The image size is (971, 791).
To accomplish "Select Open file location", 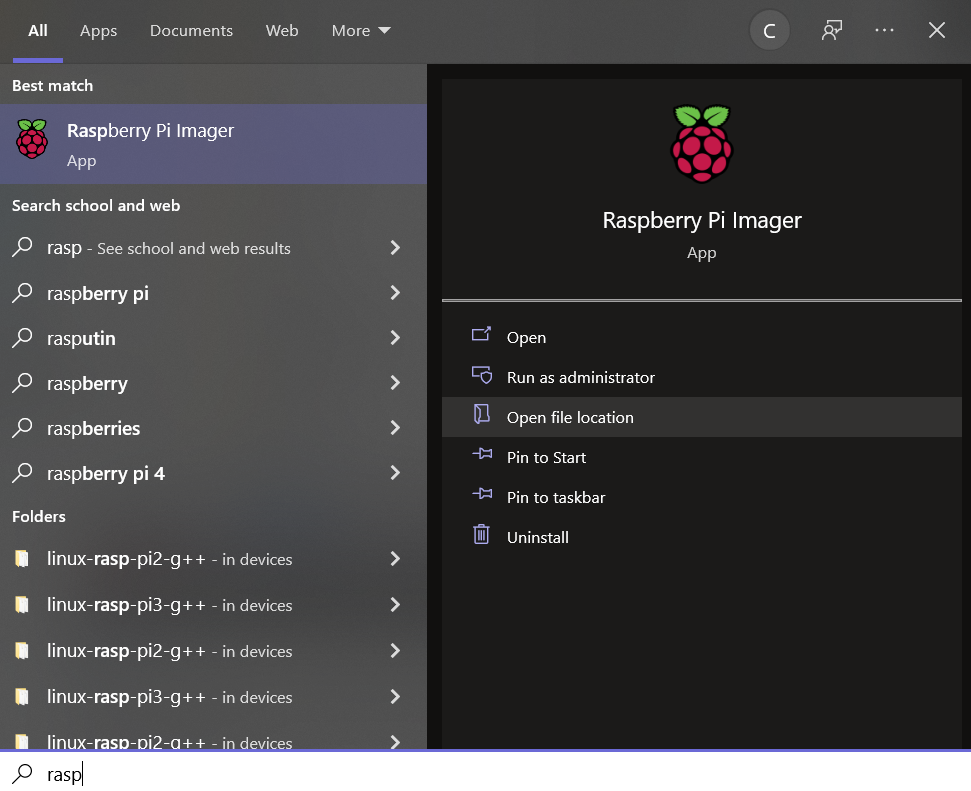I will (702, 417).
